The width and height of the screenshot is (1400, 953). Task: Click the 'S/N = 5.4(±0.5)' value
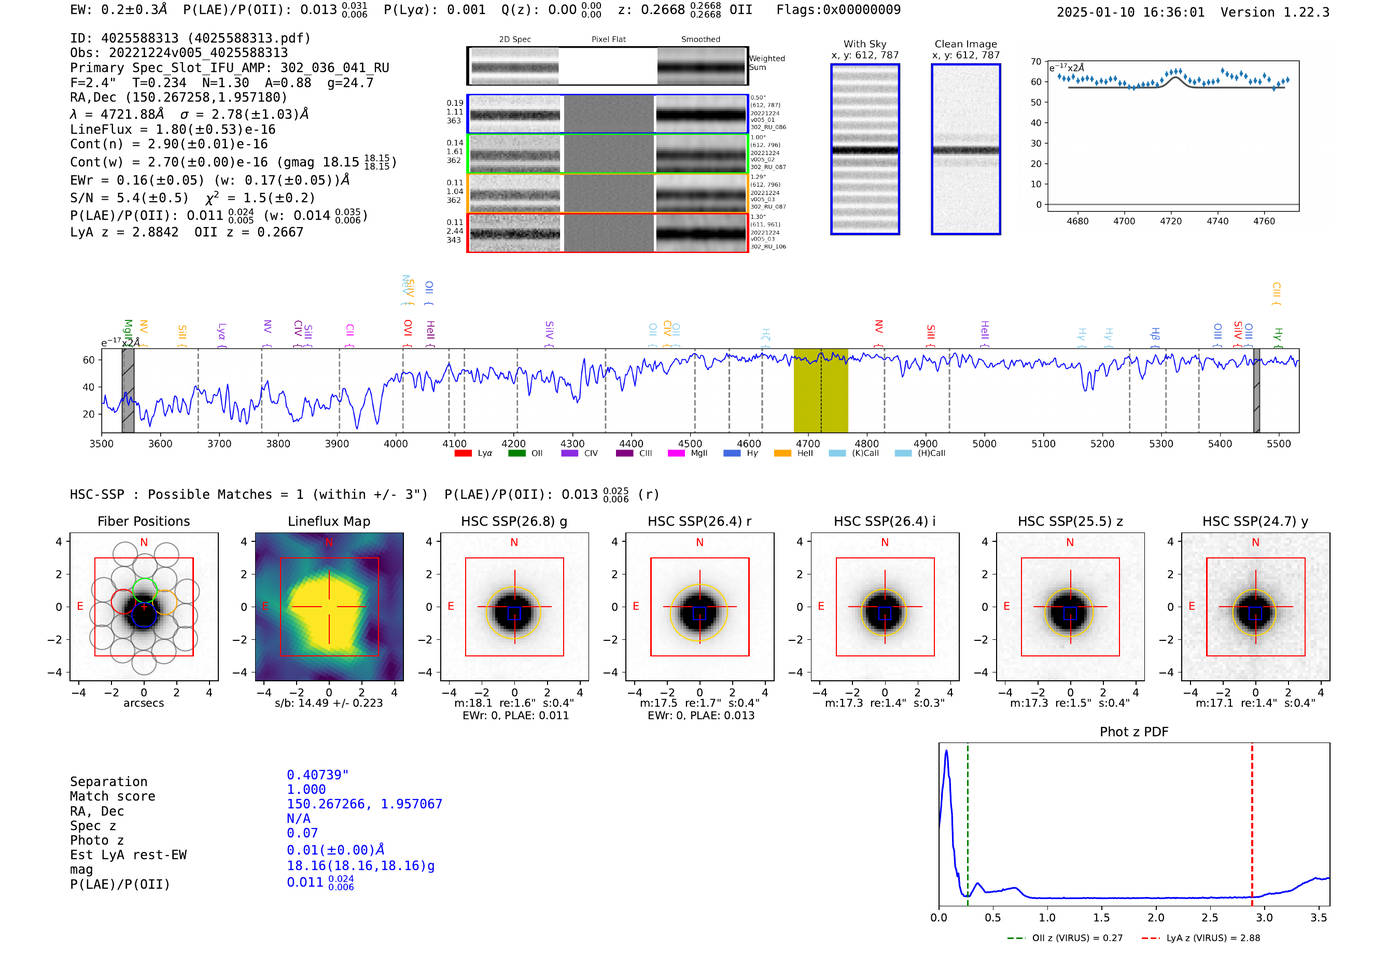tap(129, 198)
